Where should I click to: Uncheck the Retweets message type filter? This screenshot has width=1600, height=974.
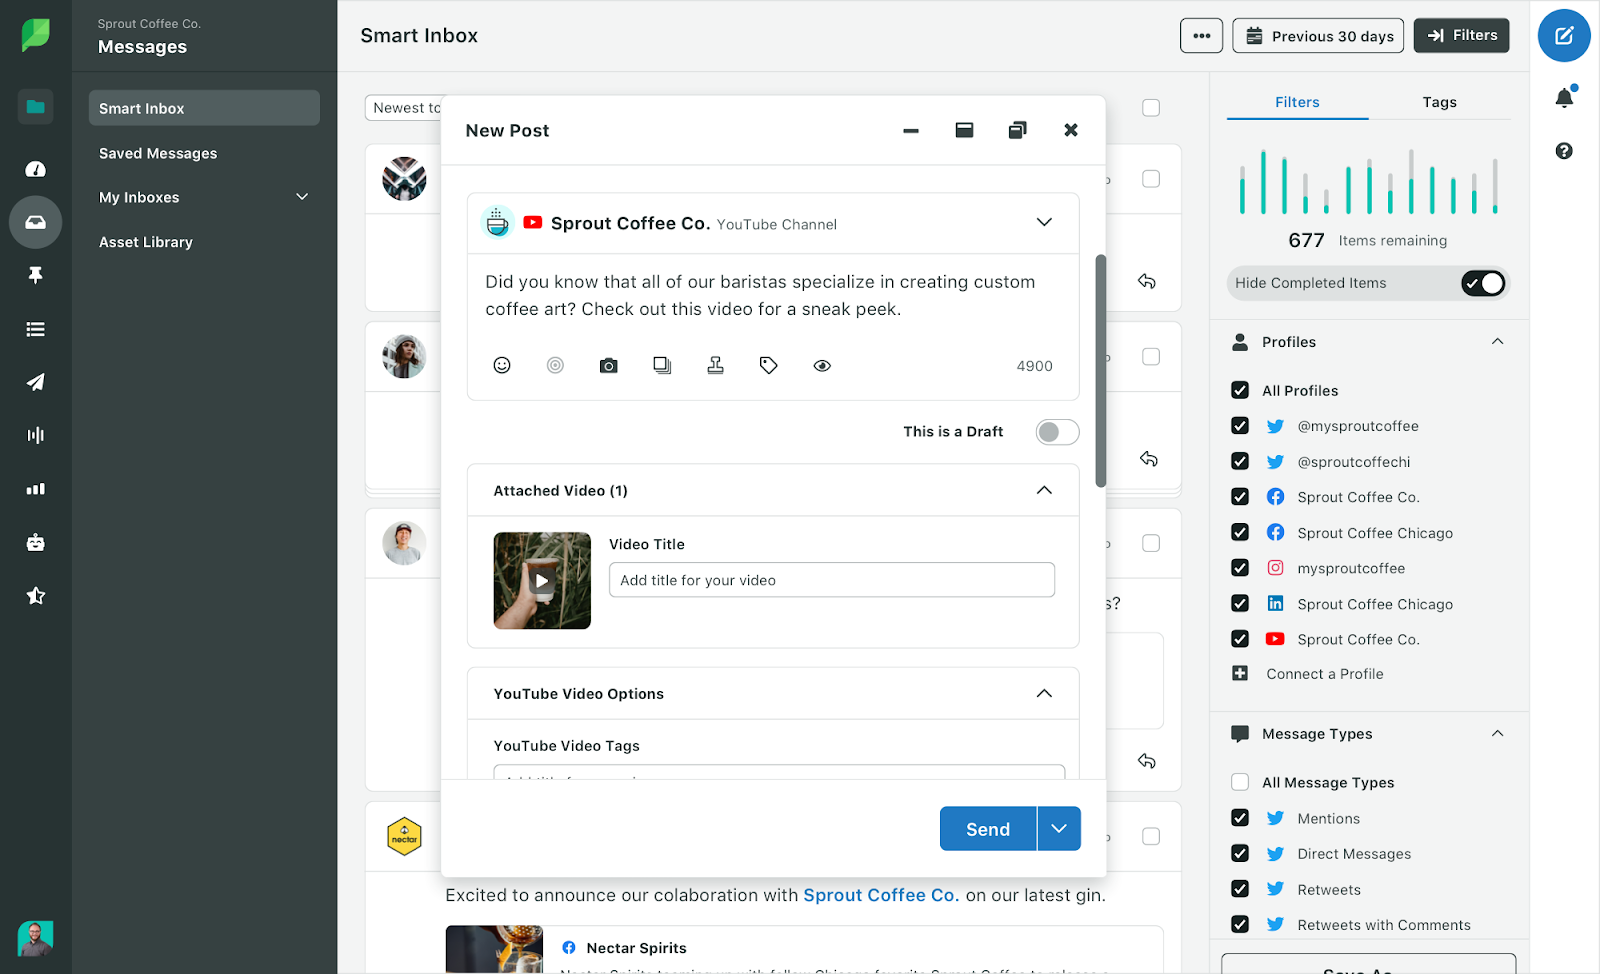coord(1240,889)
